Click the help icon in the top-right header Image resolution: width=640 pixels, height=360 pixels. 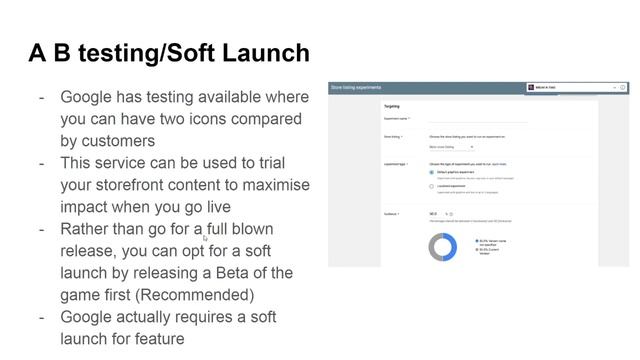(622, 87)
